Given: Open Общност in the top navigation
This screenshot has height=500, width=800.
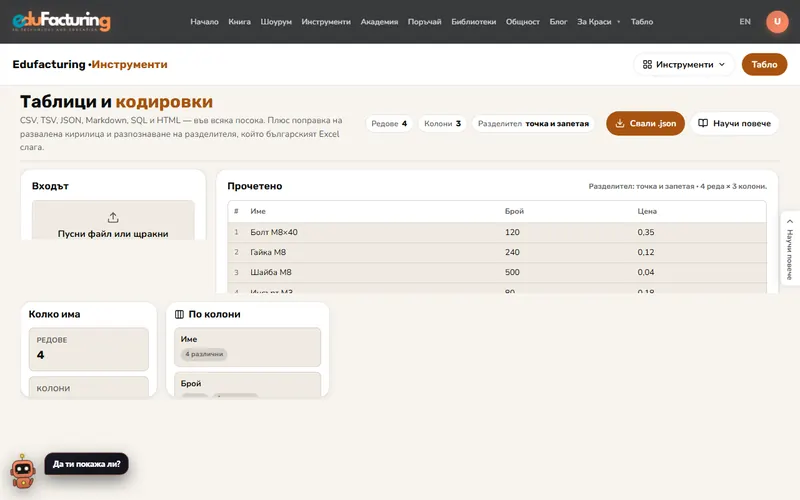Looking at the screenshot, I should (522, 21).
